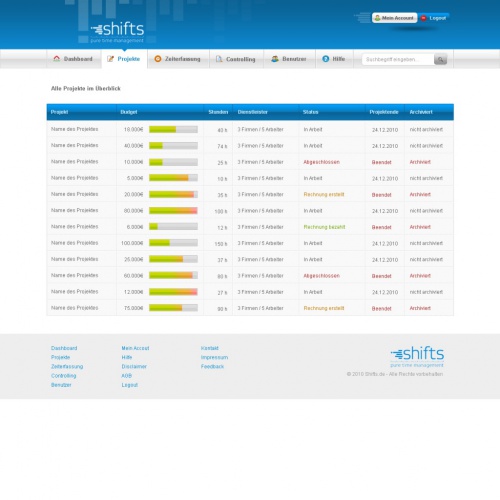Click the 18.000€ budget progress bar

click(173, 129)
